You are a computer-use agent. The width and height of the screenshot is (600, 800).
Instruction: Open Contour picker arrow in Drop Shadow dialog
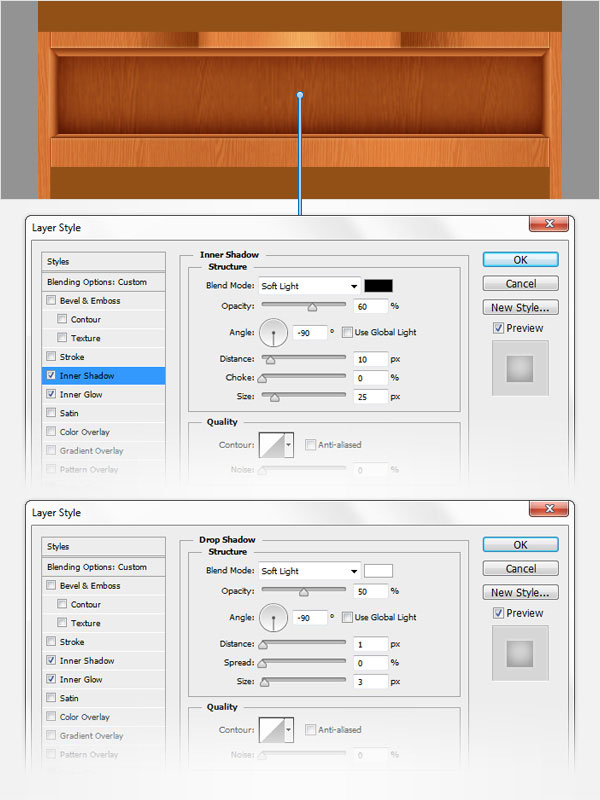click(289, 730)
